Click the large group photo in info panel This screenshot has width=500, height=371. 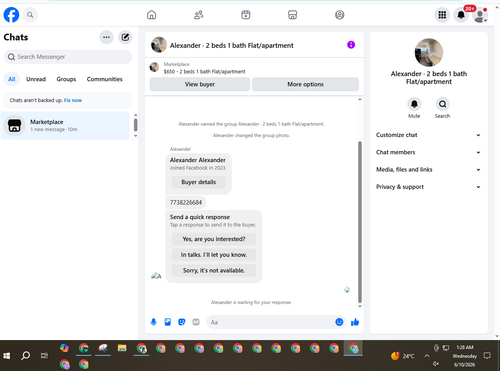point(429,52)
